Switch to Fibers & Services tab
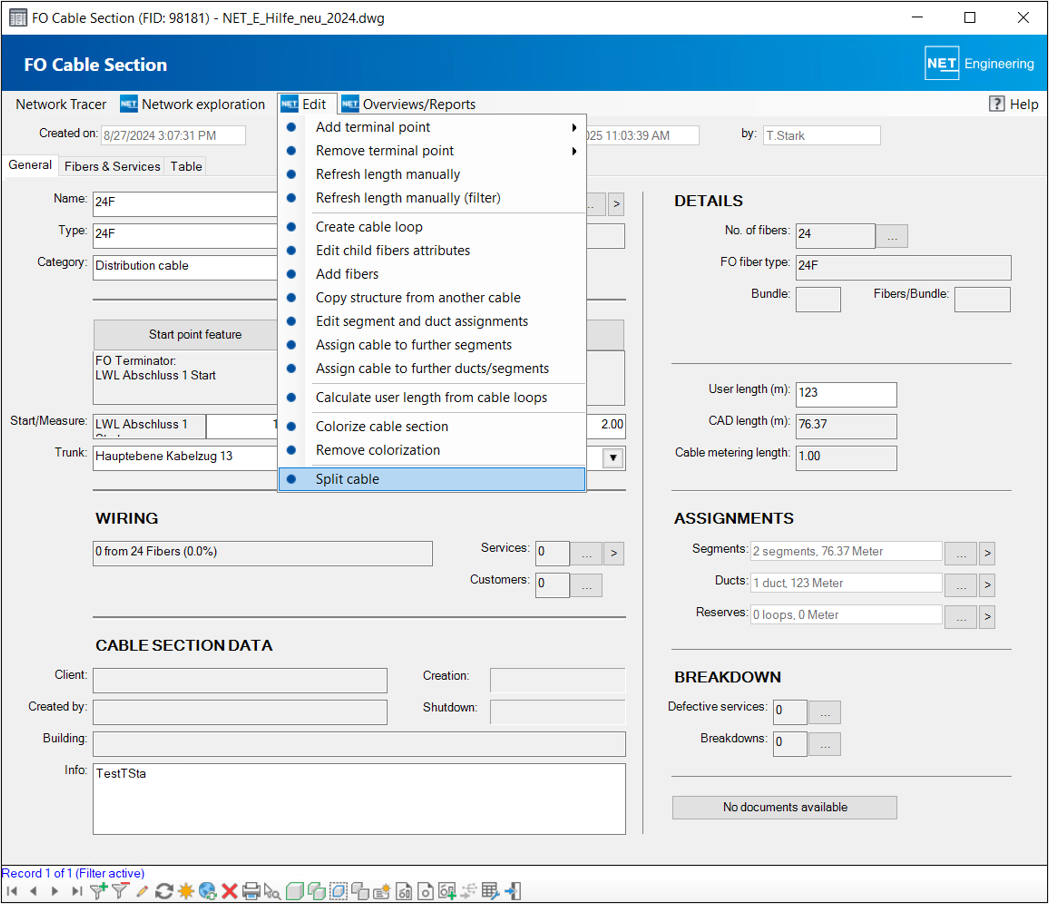The height and width of the screenshot is (904, 1049). 112,166
